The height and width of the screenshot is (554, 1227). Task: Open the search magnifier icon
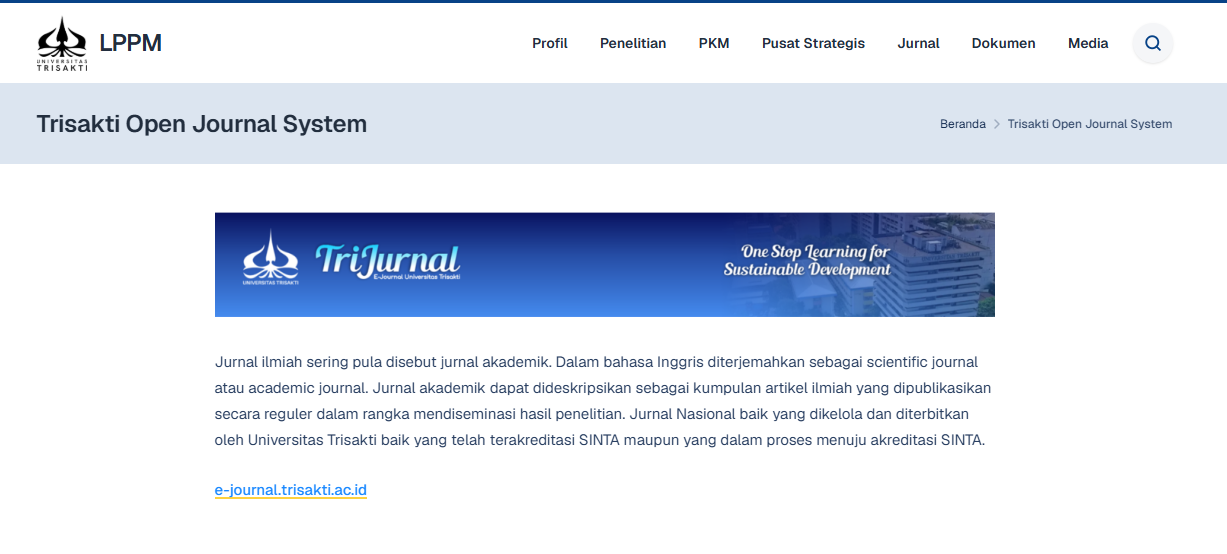pyautogui.click(x=1153, y=43)
